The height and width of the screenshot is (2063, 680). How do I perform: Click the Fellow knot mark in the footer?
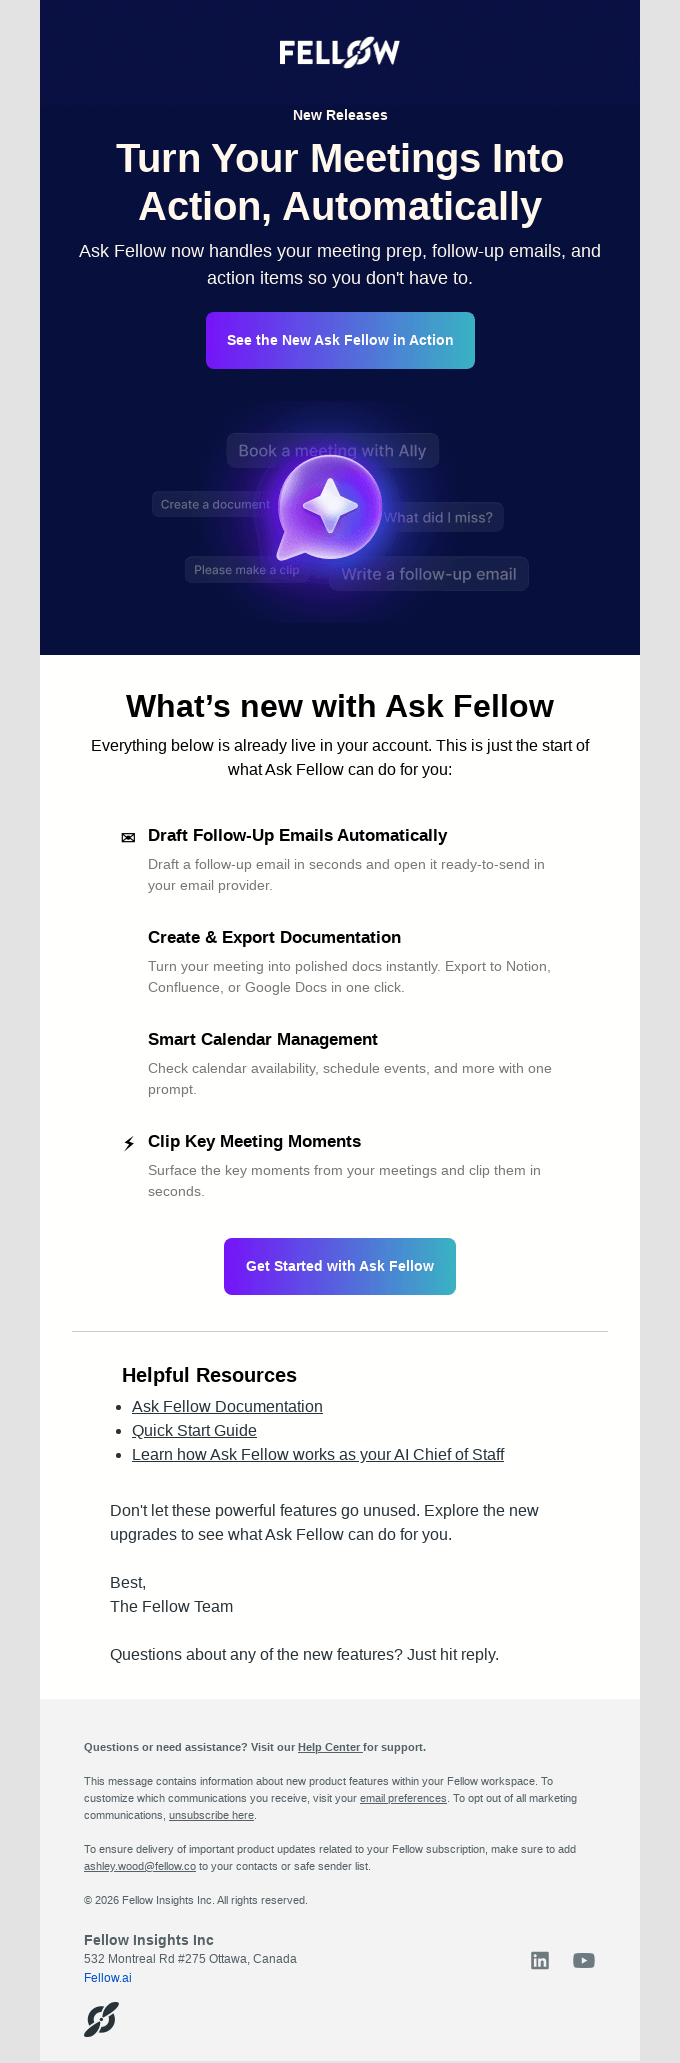(x=99, y=2018)
